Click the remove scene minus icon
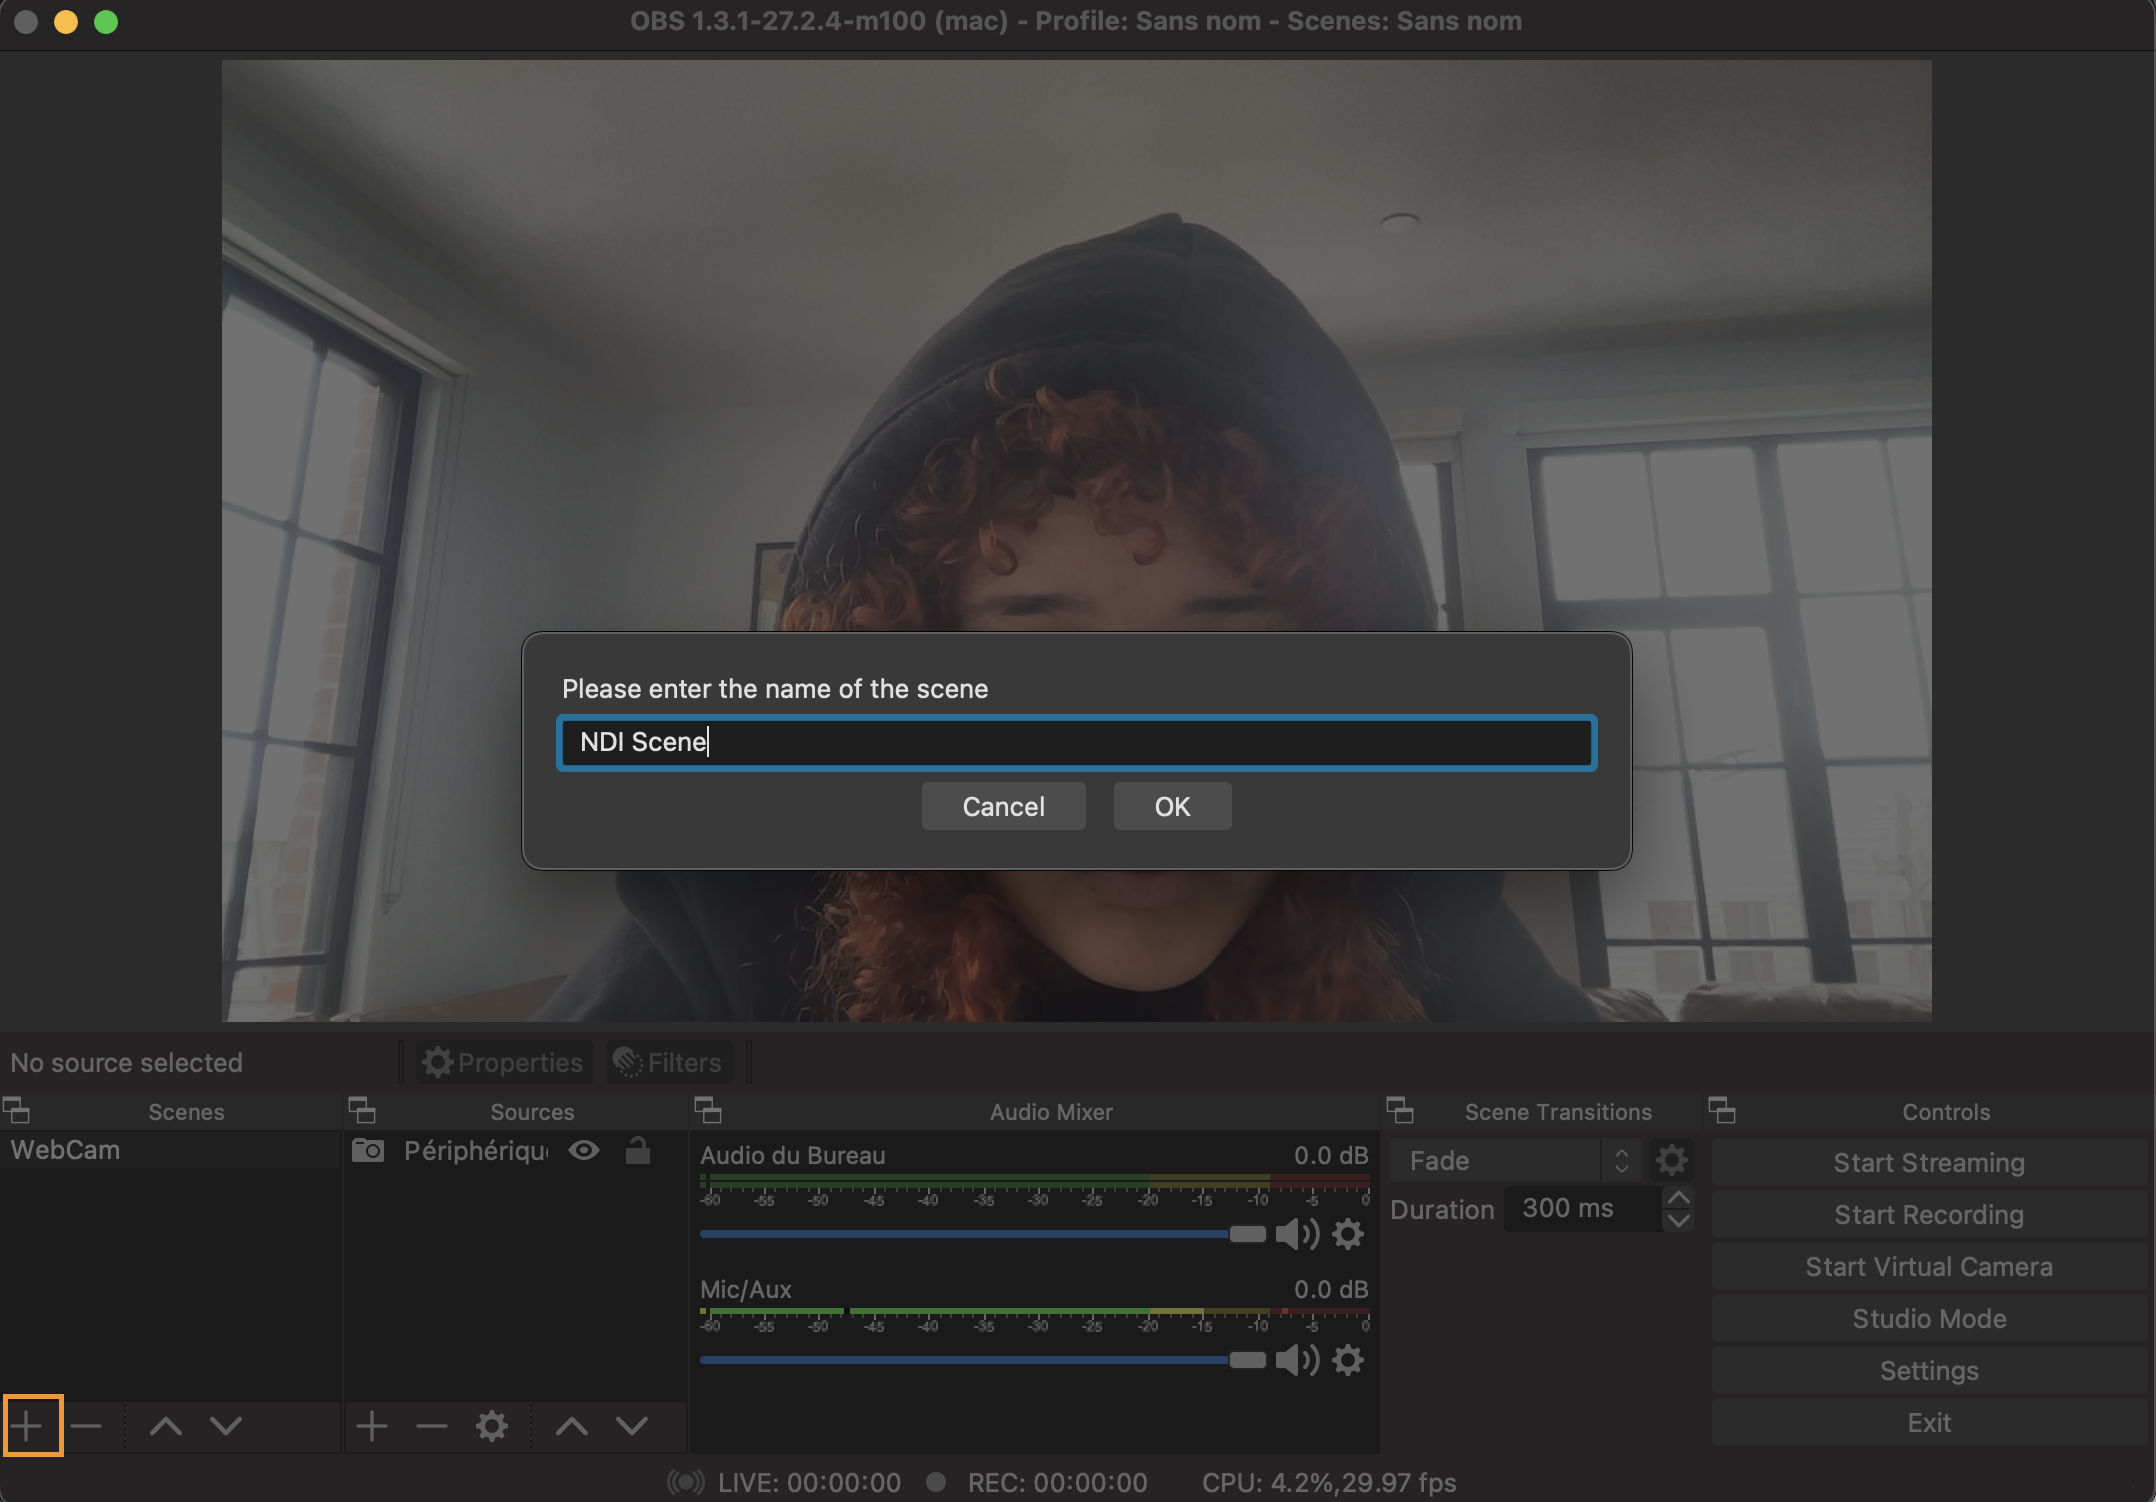 (x=87, y=1426)
